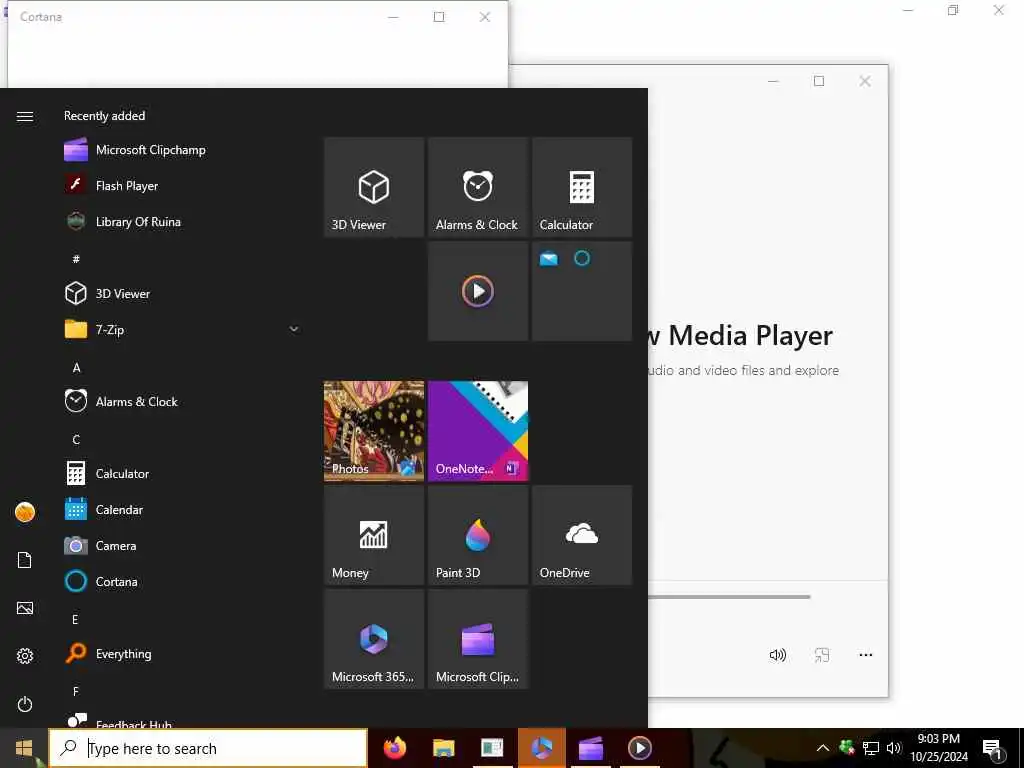Select the E letter group header

75,619
